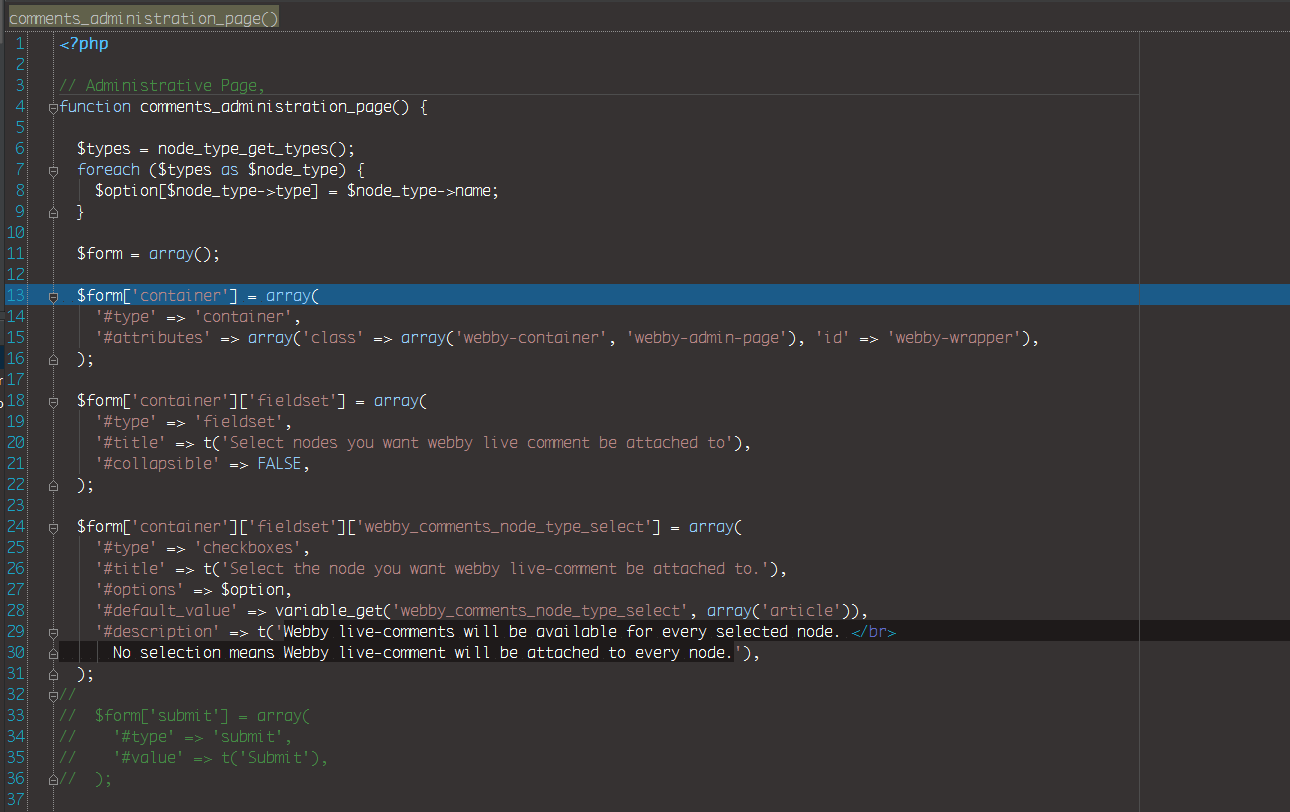Collapse the #description wrapped-line fold

click(x=52, y=631)
